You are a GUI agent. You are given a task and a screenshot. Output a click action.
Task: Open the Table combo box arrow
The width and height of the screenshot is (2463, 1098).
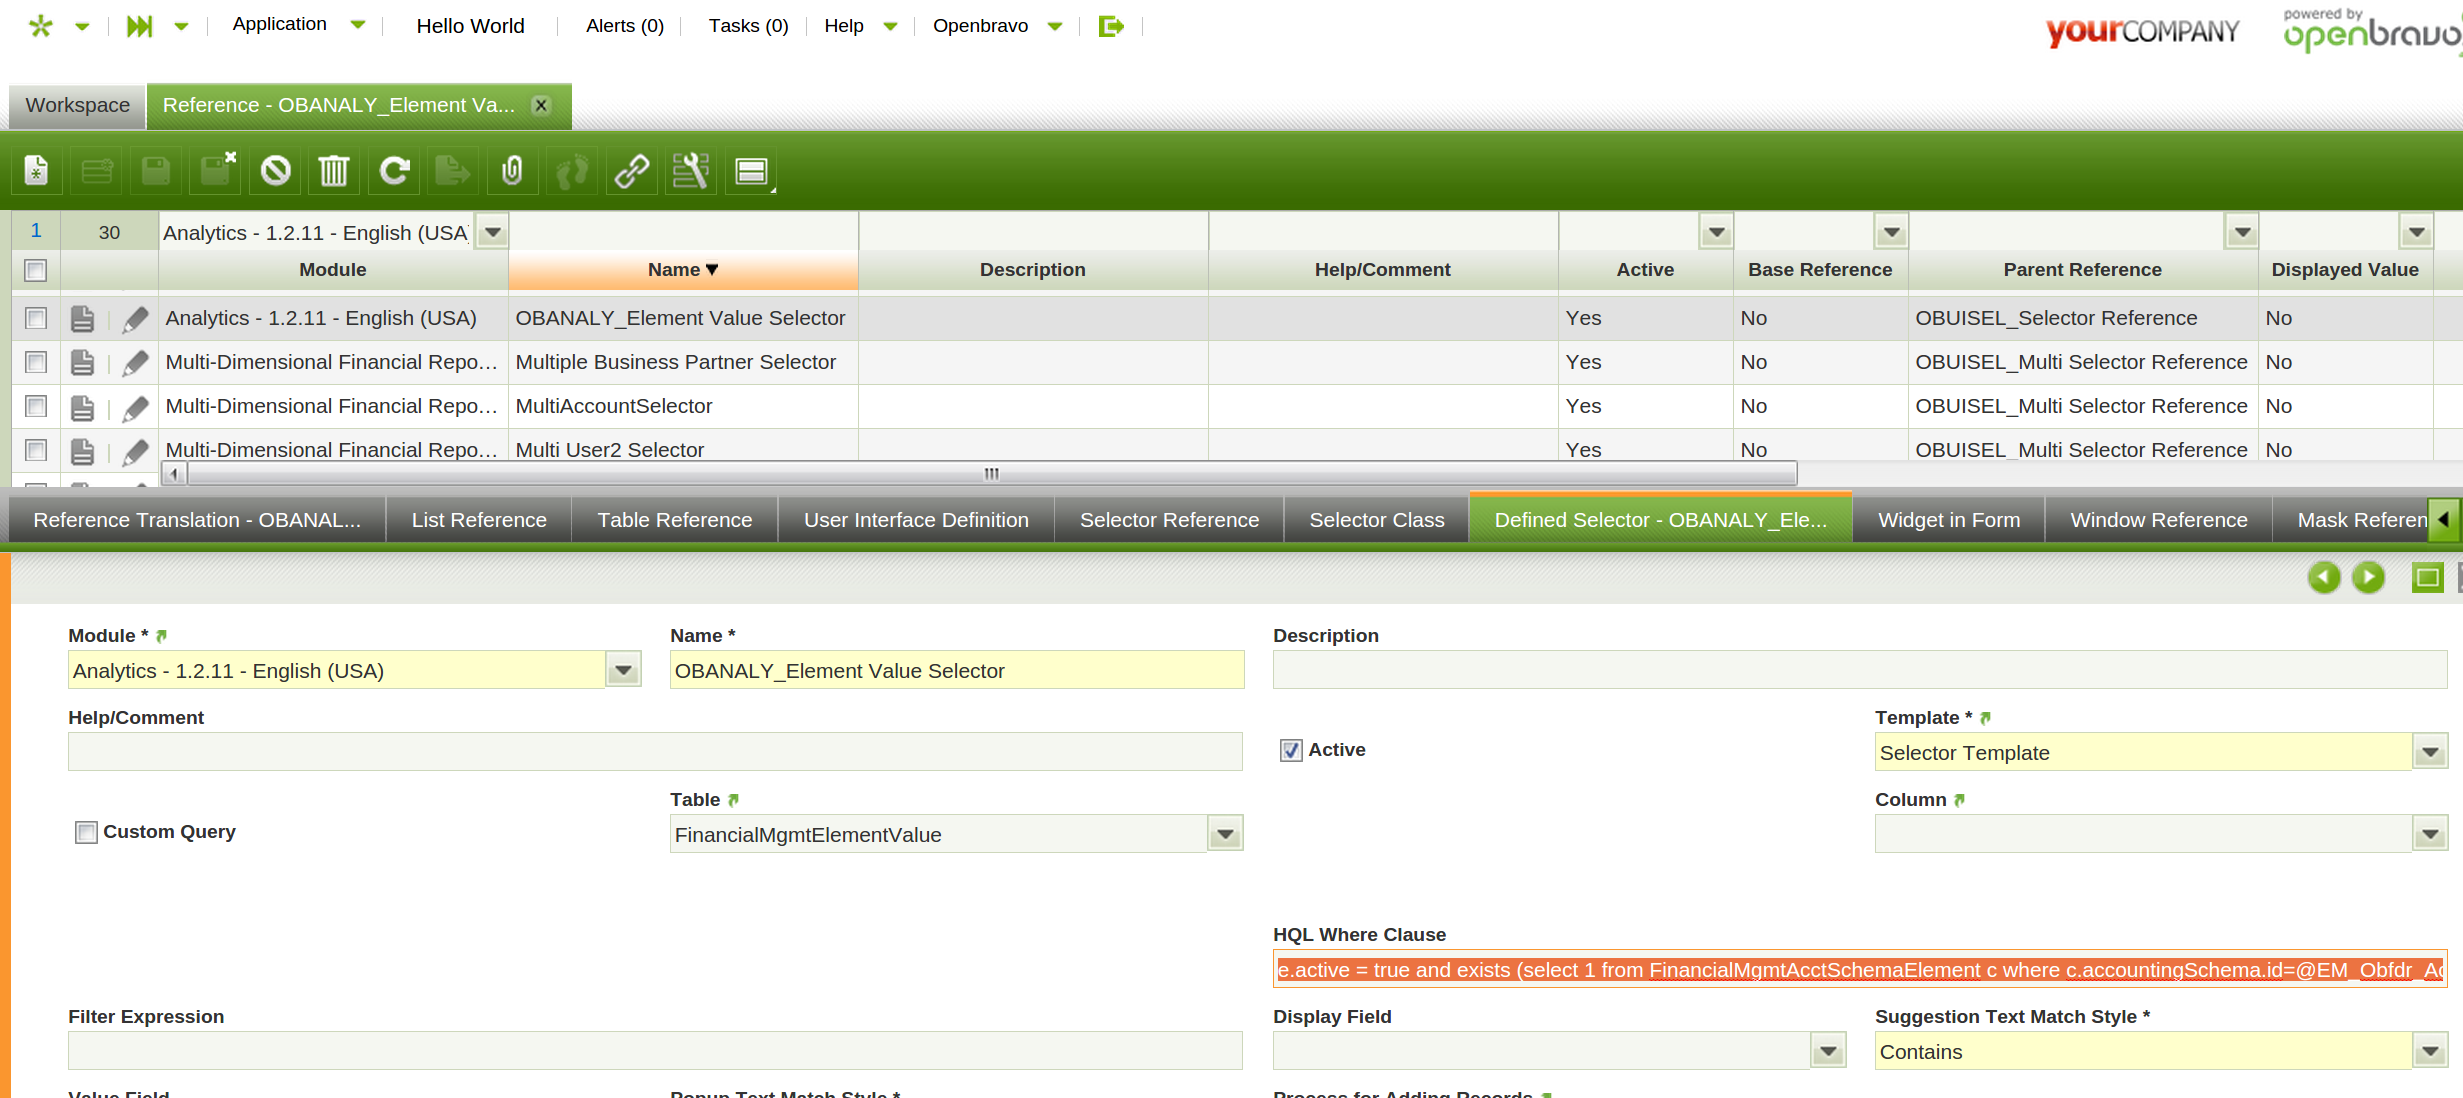[1225, 834]
